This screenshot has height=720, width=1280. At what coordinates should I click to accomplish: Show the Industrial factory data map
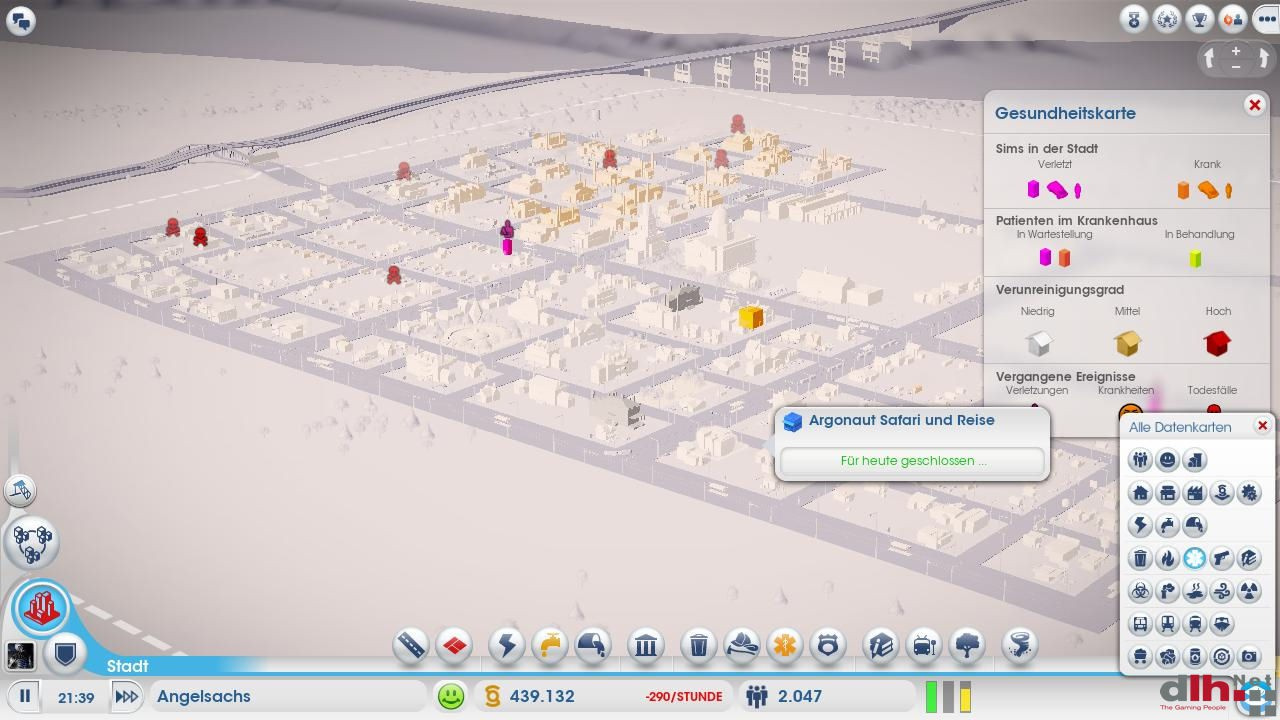(x=1195, y=493)
